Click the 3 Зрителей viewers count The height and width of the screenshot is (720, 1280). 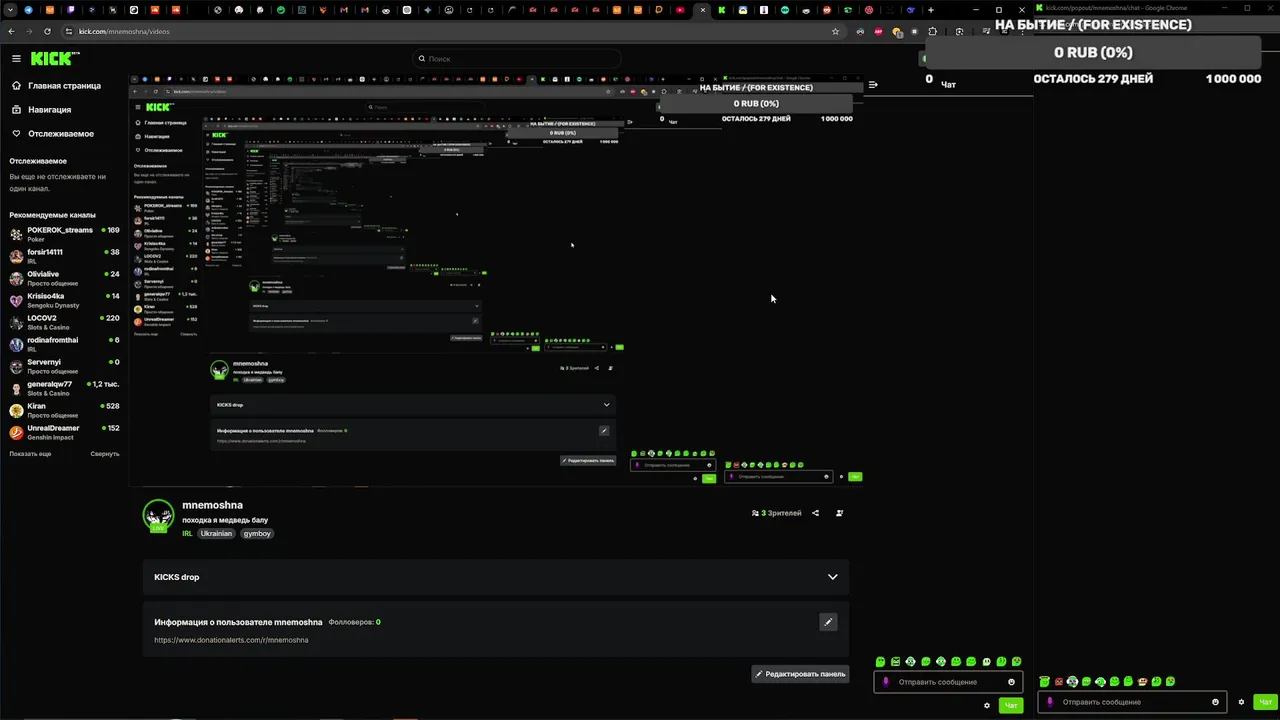tap(777, 513)
